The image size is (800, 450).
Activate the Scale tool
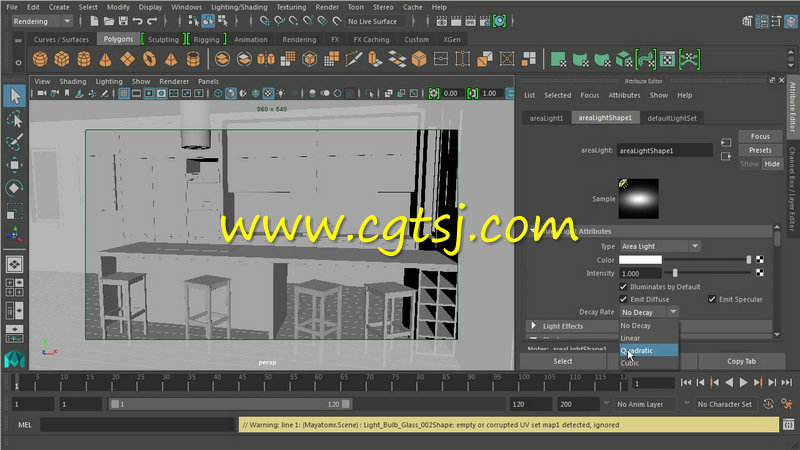pos(15,211)
